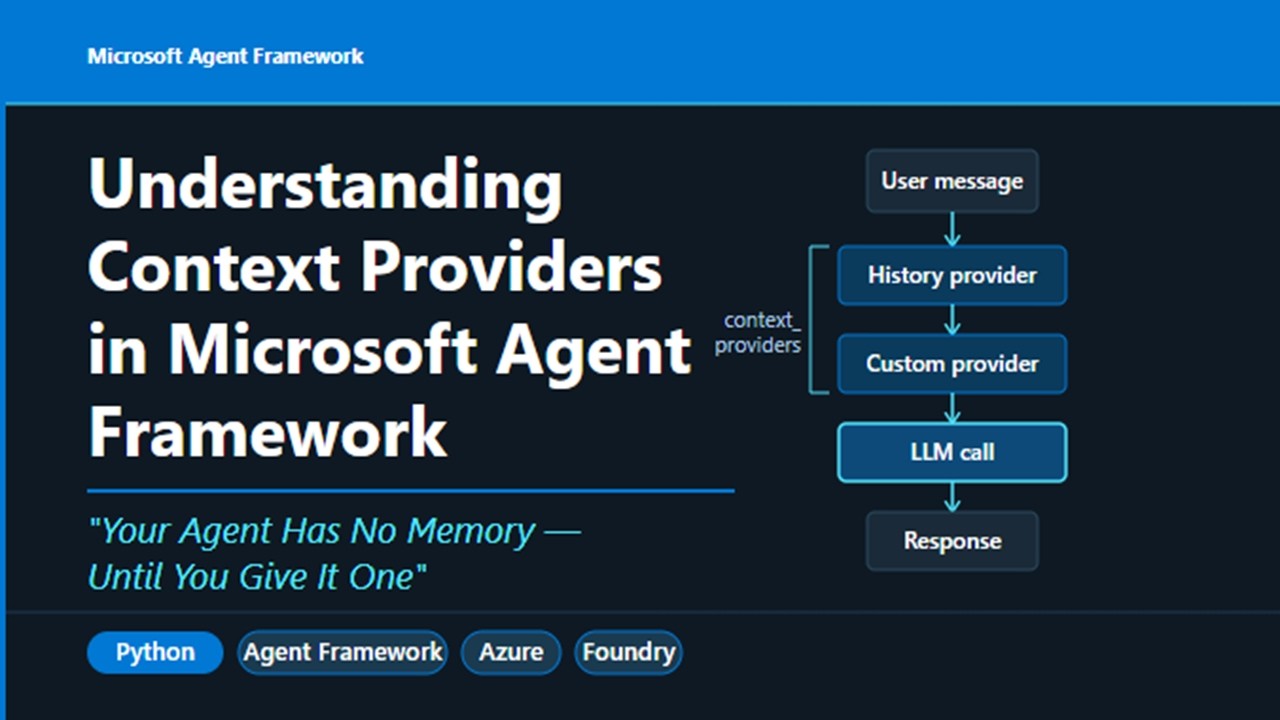Select the "Agent Framework" tag pill

[x=342, y=653]
